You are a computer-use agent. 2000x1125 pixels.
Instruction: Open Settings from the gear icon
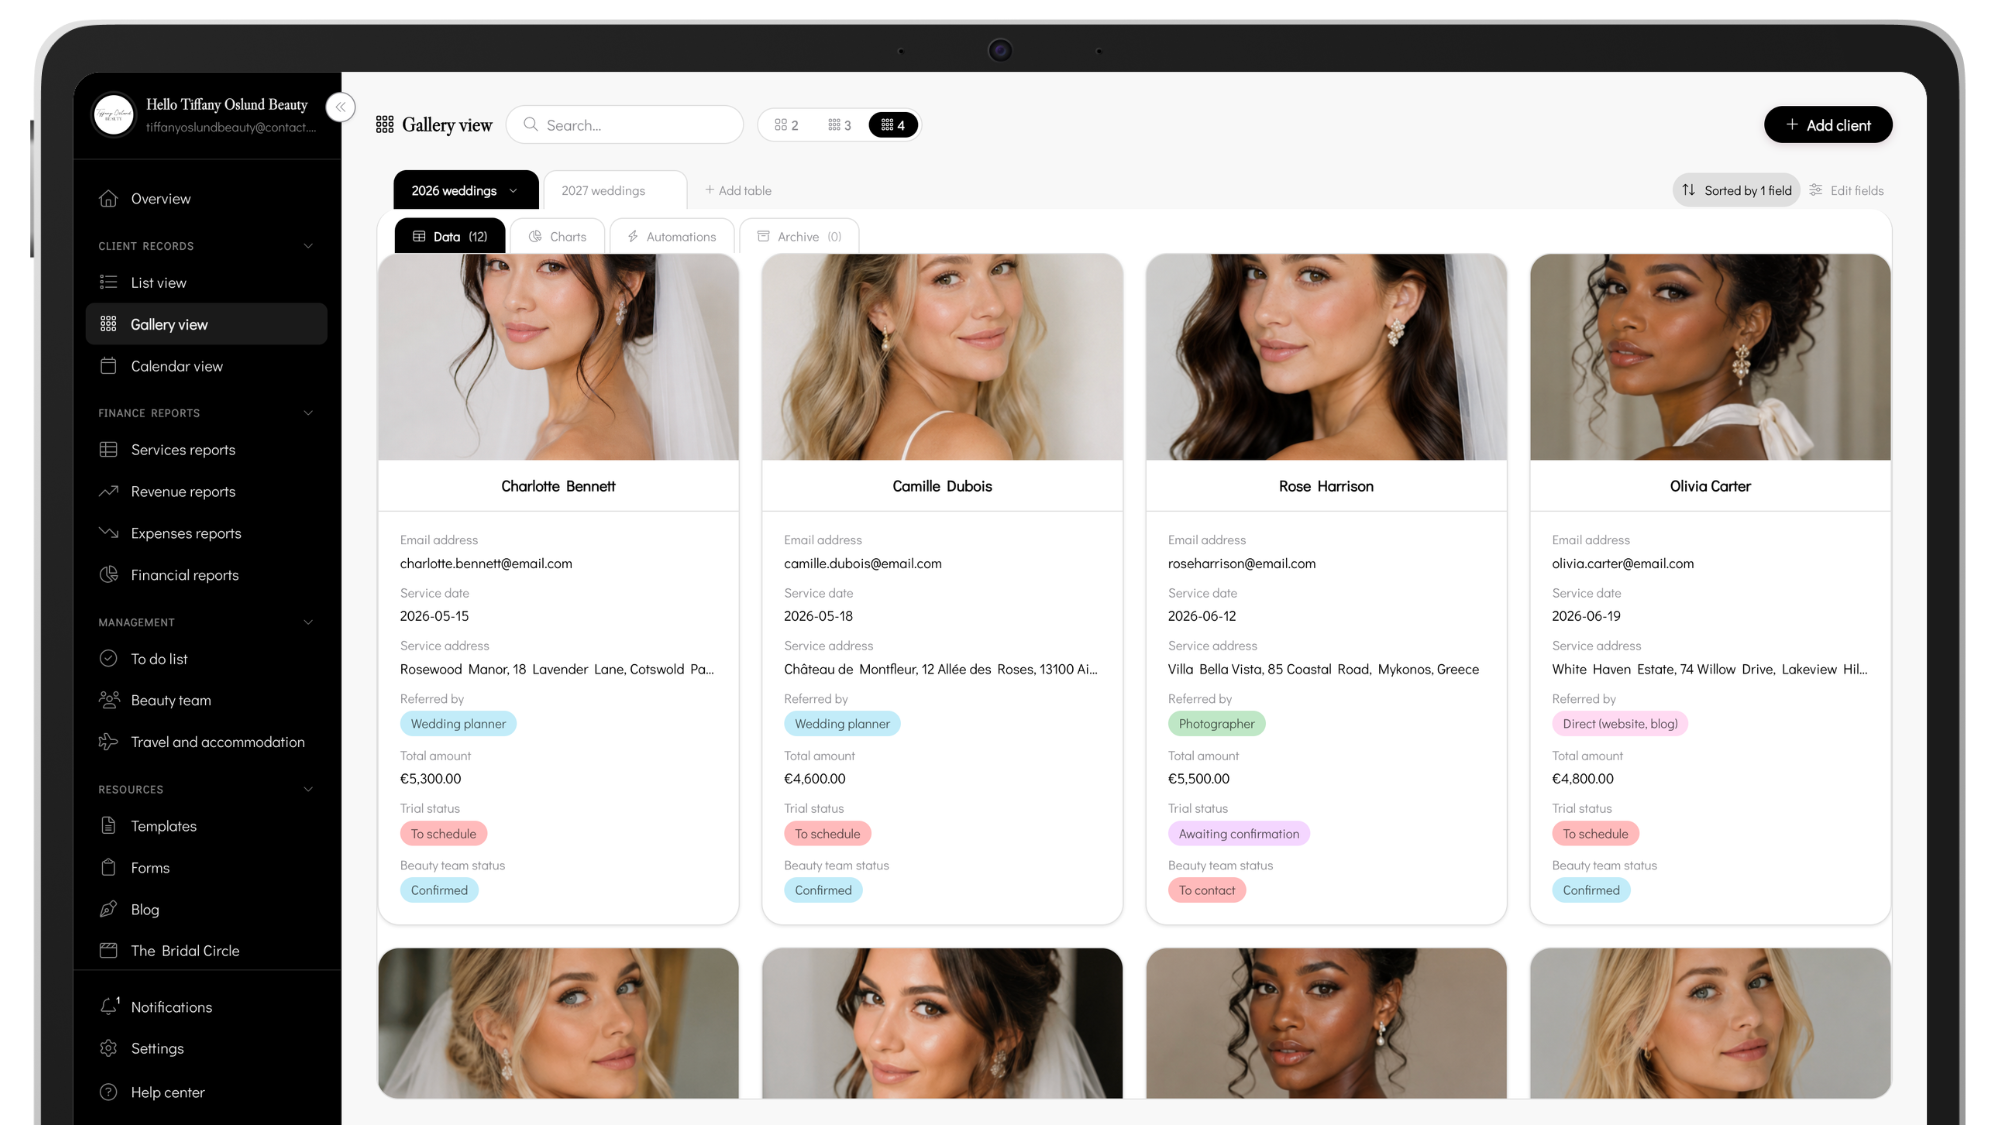click(109, 1048)
